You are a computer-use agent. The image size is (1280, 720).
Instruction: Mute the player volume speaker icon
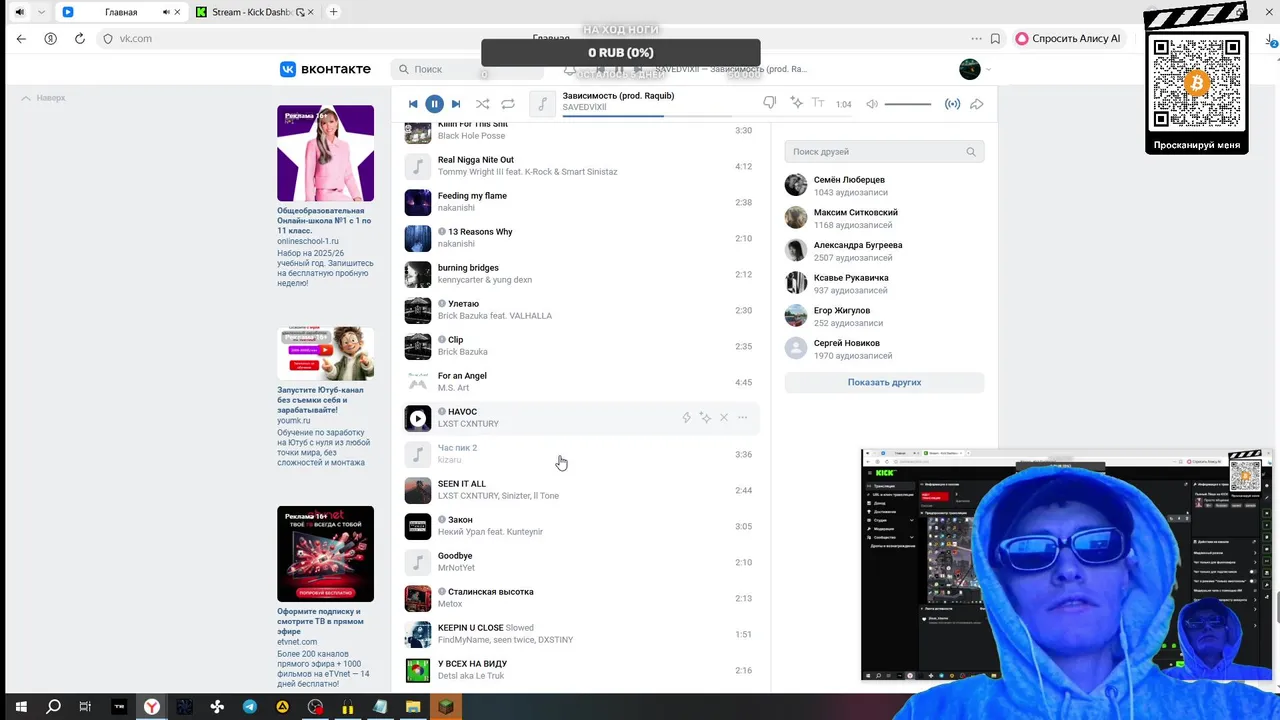(x=872, y=104)
